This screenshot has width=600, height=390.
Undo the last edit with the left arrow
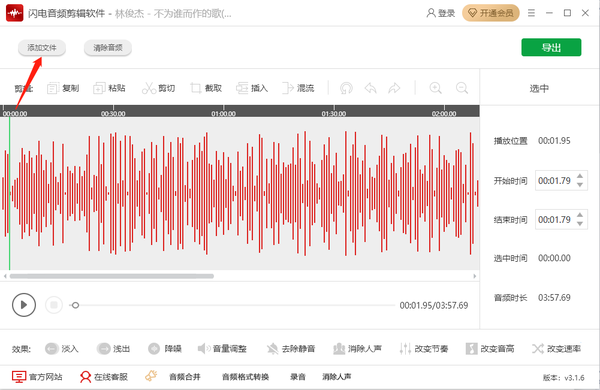370,88
